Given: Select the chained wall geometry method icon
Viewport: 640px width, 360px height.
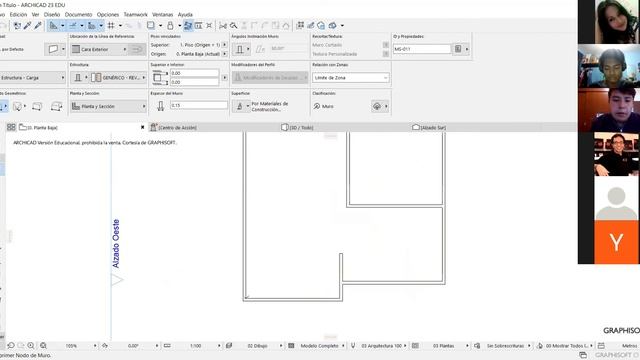Looking at the screenshot, I should pyautogui.click(x=17, y=107).
